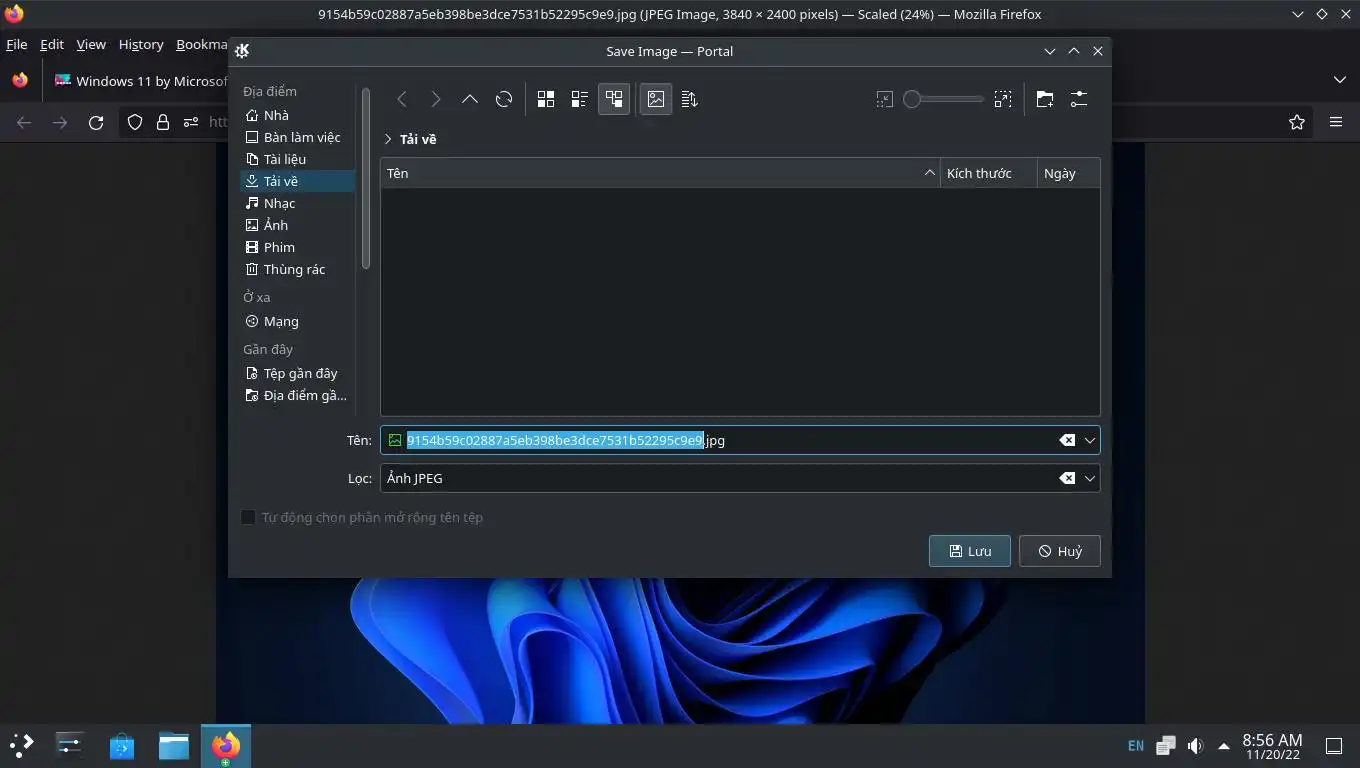The width and height of the screenshot is (1360, 768).
Task: Go to parent folder
Action: [470, 99]
